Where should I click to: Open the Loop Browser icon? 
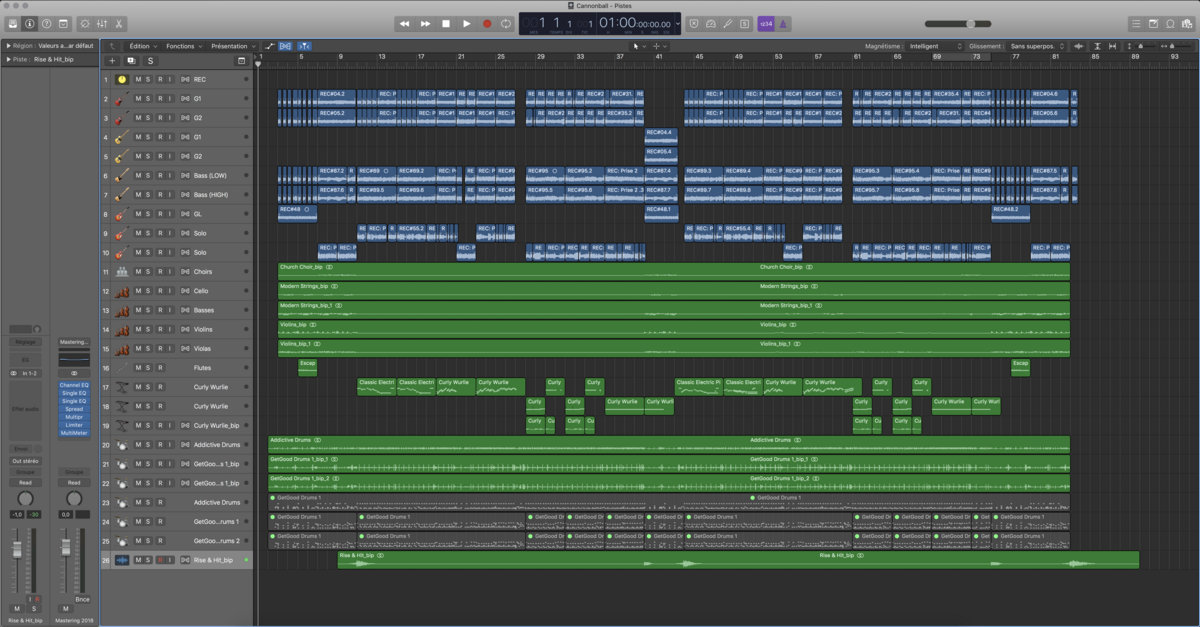[x=1170, y=23]
